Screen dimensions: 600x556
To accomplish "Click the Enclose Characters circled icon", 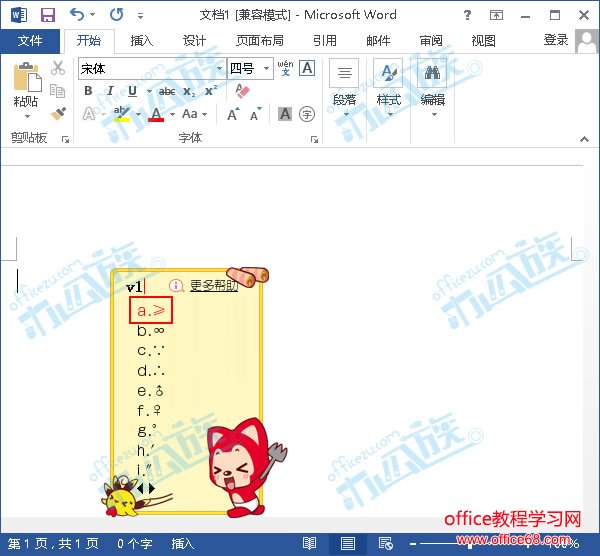I will coord(307,114).
